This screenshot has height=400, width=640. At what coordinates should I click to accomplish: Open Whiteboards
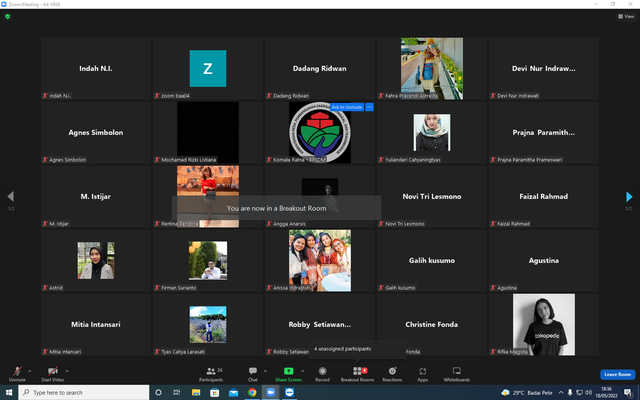point(457,373)
